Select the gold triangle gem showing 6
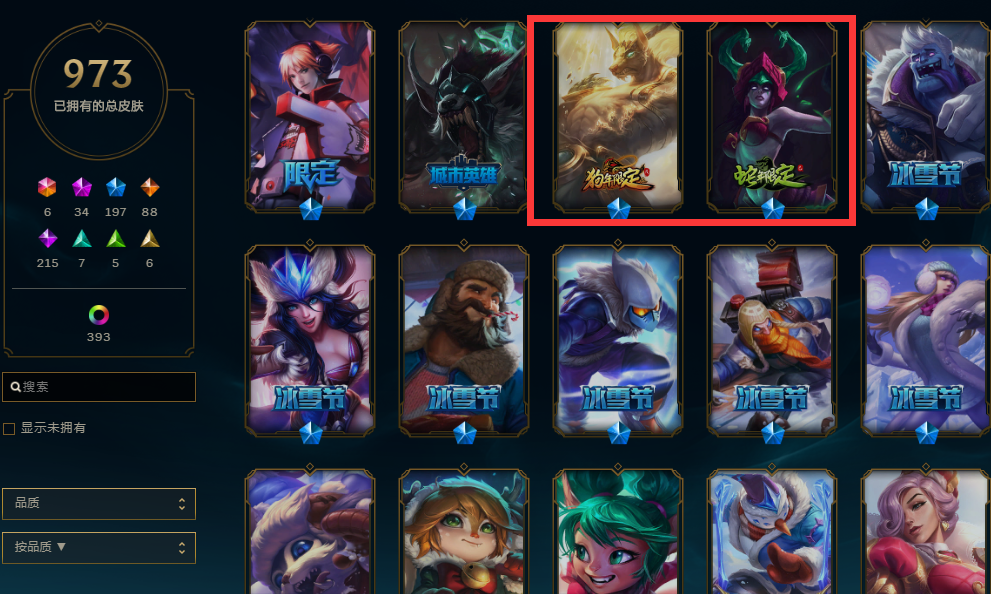Viewport: 991px width, 594px height. (150, 238)
